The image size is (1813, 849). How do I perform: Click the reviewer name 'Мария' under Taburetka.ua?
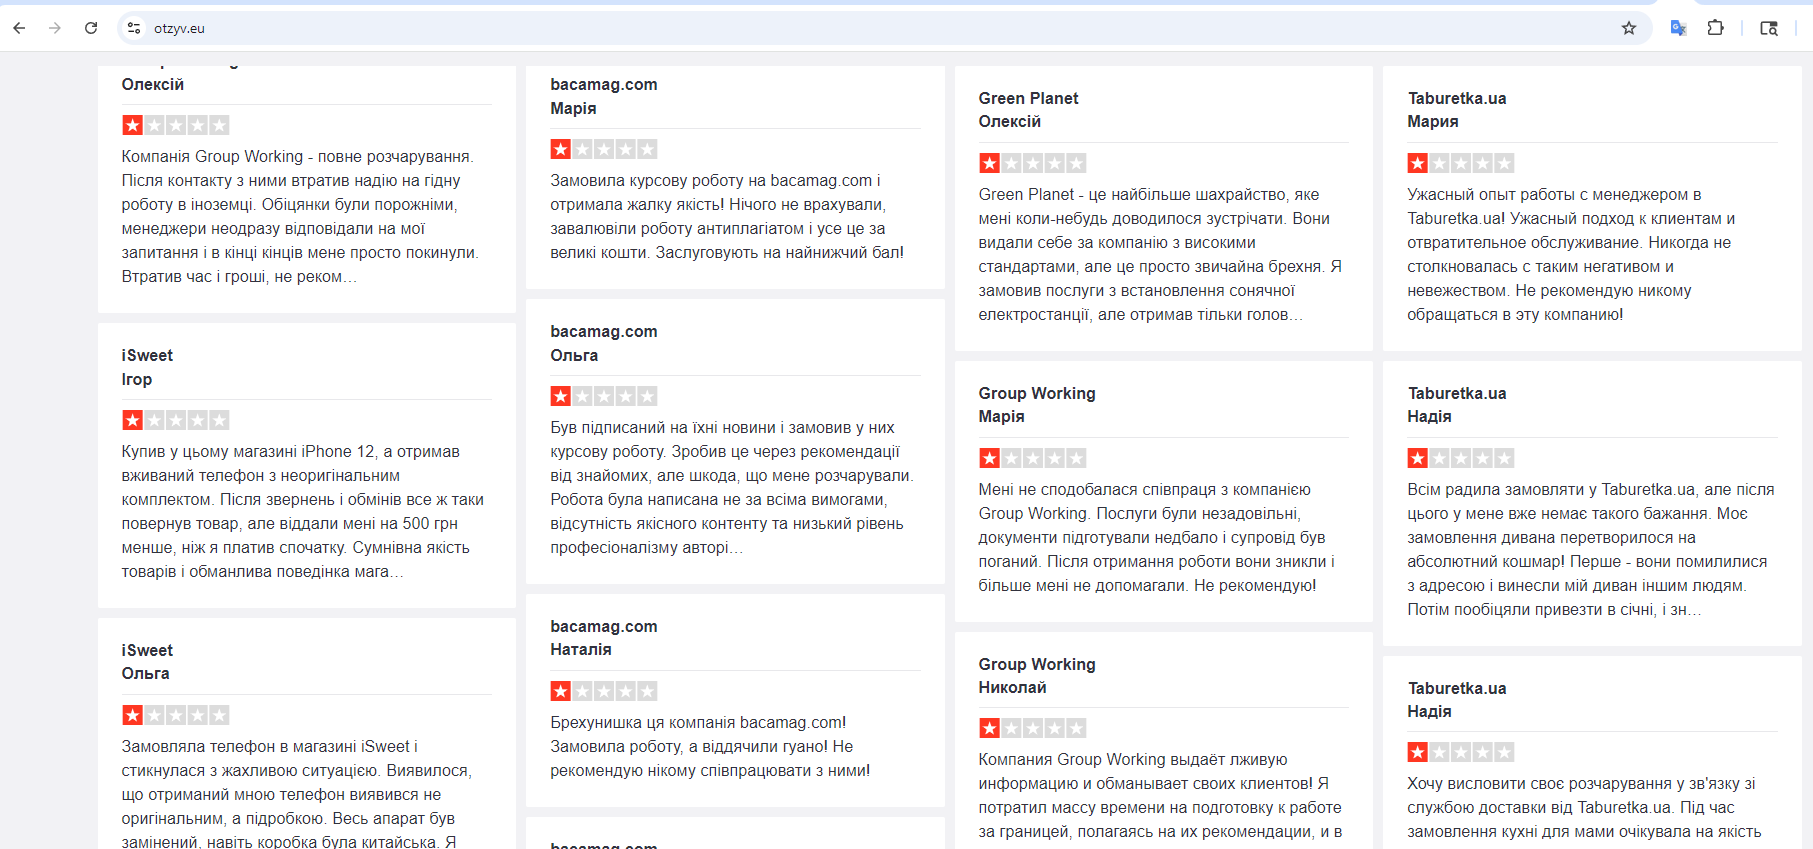click(1433, 122)
